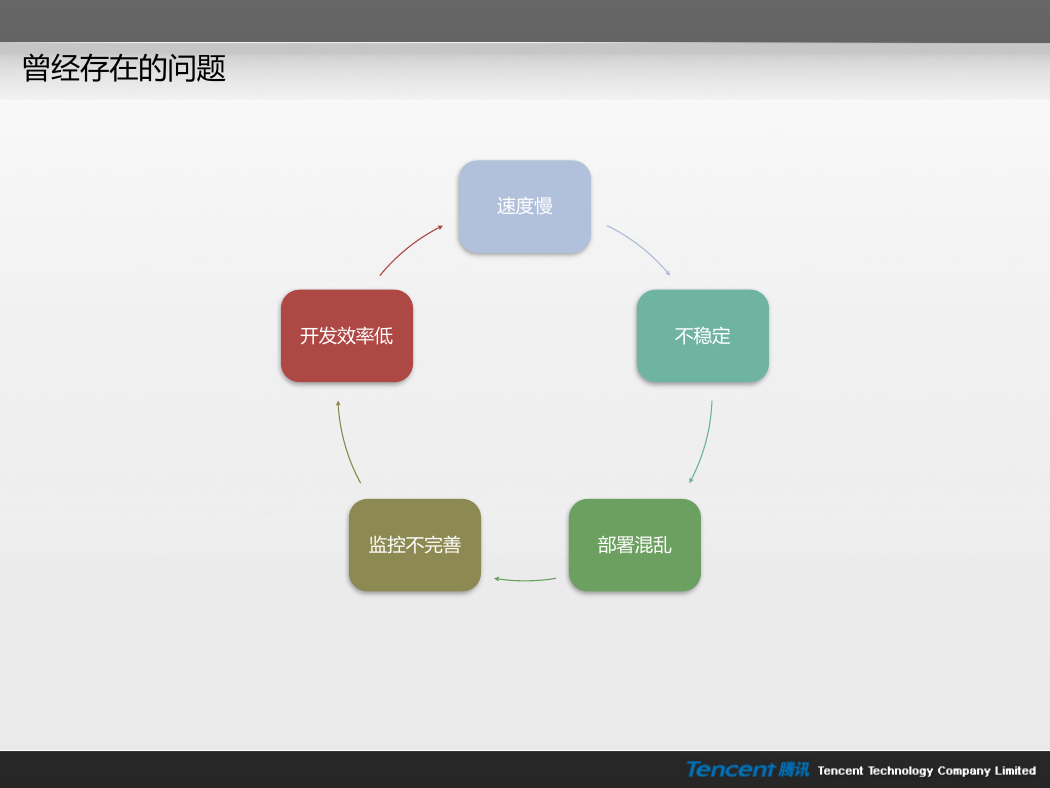Select the 监控不完善 box
This screenshot has height=788, width=1050.
point(415,545)
